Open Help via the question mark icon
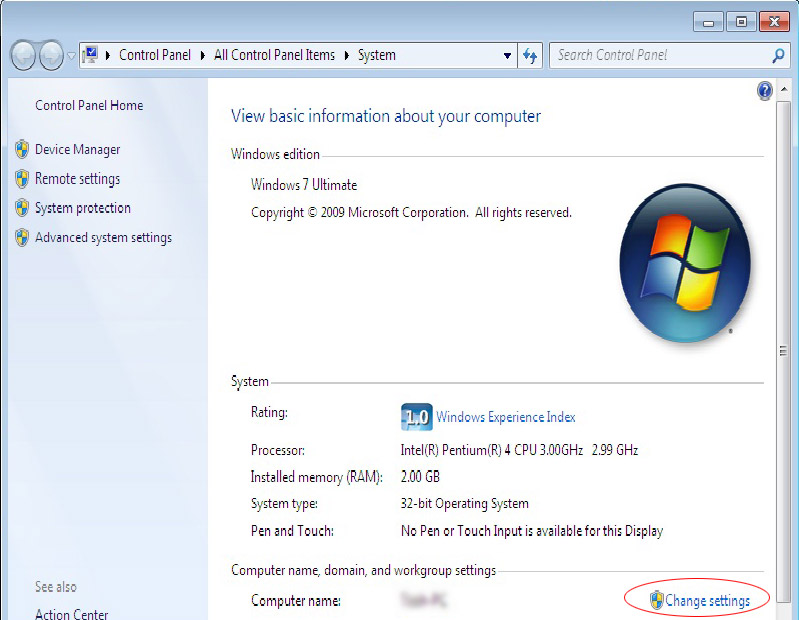 pyautogui.click(x=764, y=91)
